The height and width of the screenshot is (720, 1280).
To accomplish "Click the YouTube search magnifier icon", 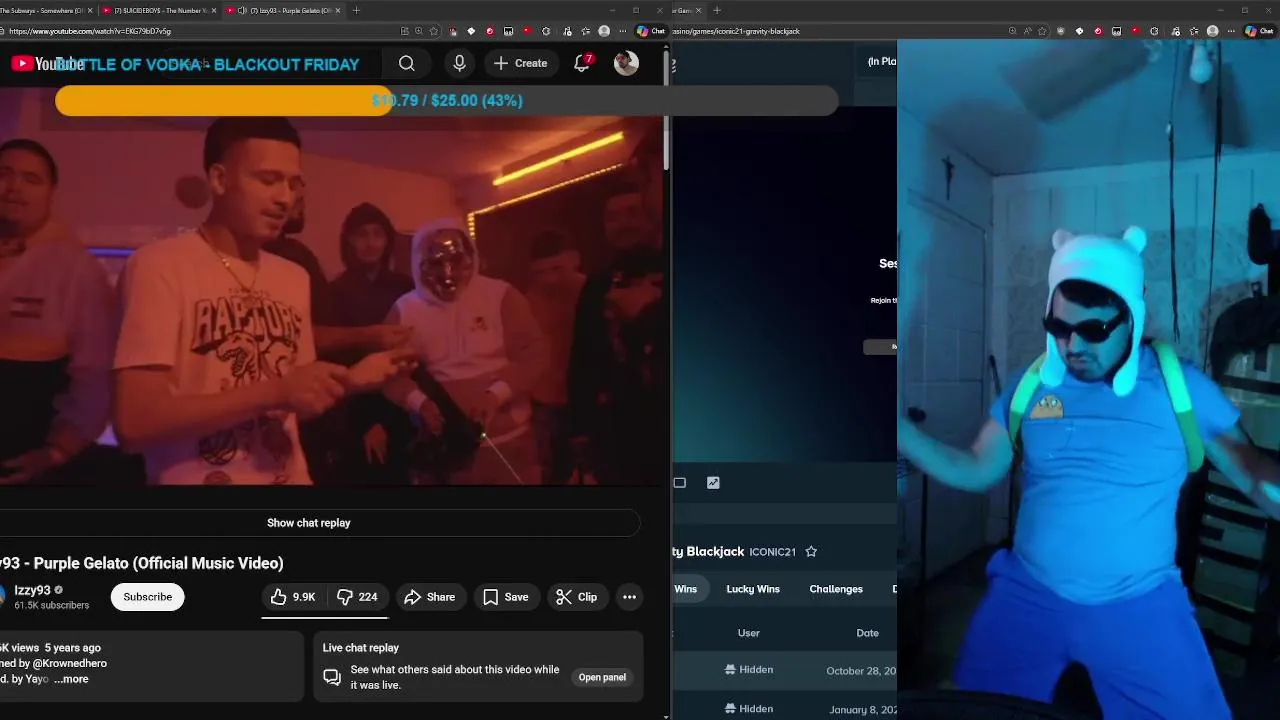I will coord(407,63).
